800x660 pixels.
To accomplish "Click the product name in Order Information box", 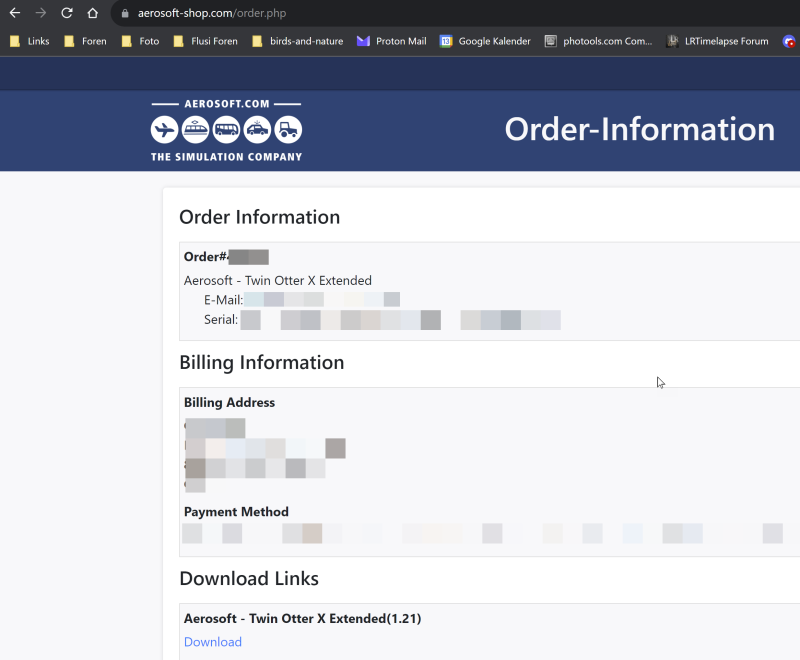I will [278, 281].
